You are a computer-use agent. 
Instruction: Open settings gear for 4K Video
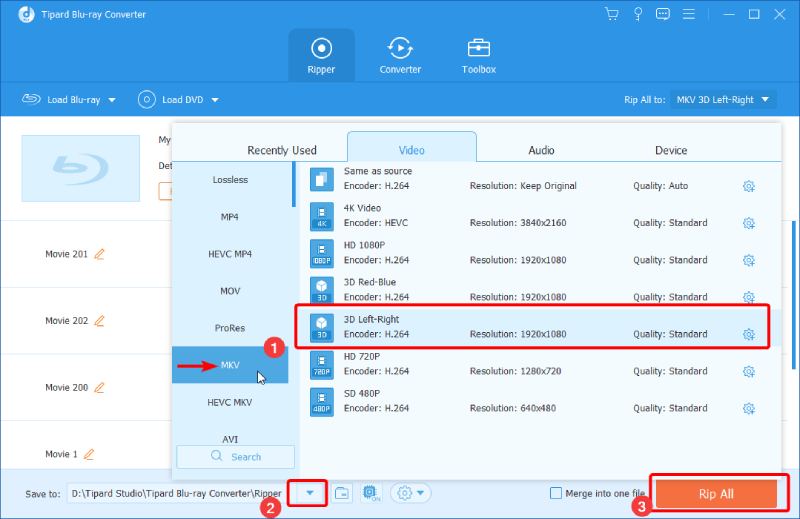748,223
